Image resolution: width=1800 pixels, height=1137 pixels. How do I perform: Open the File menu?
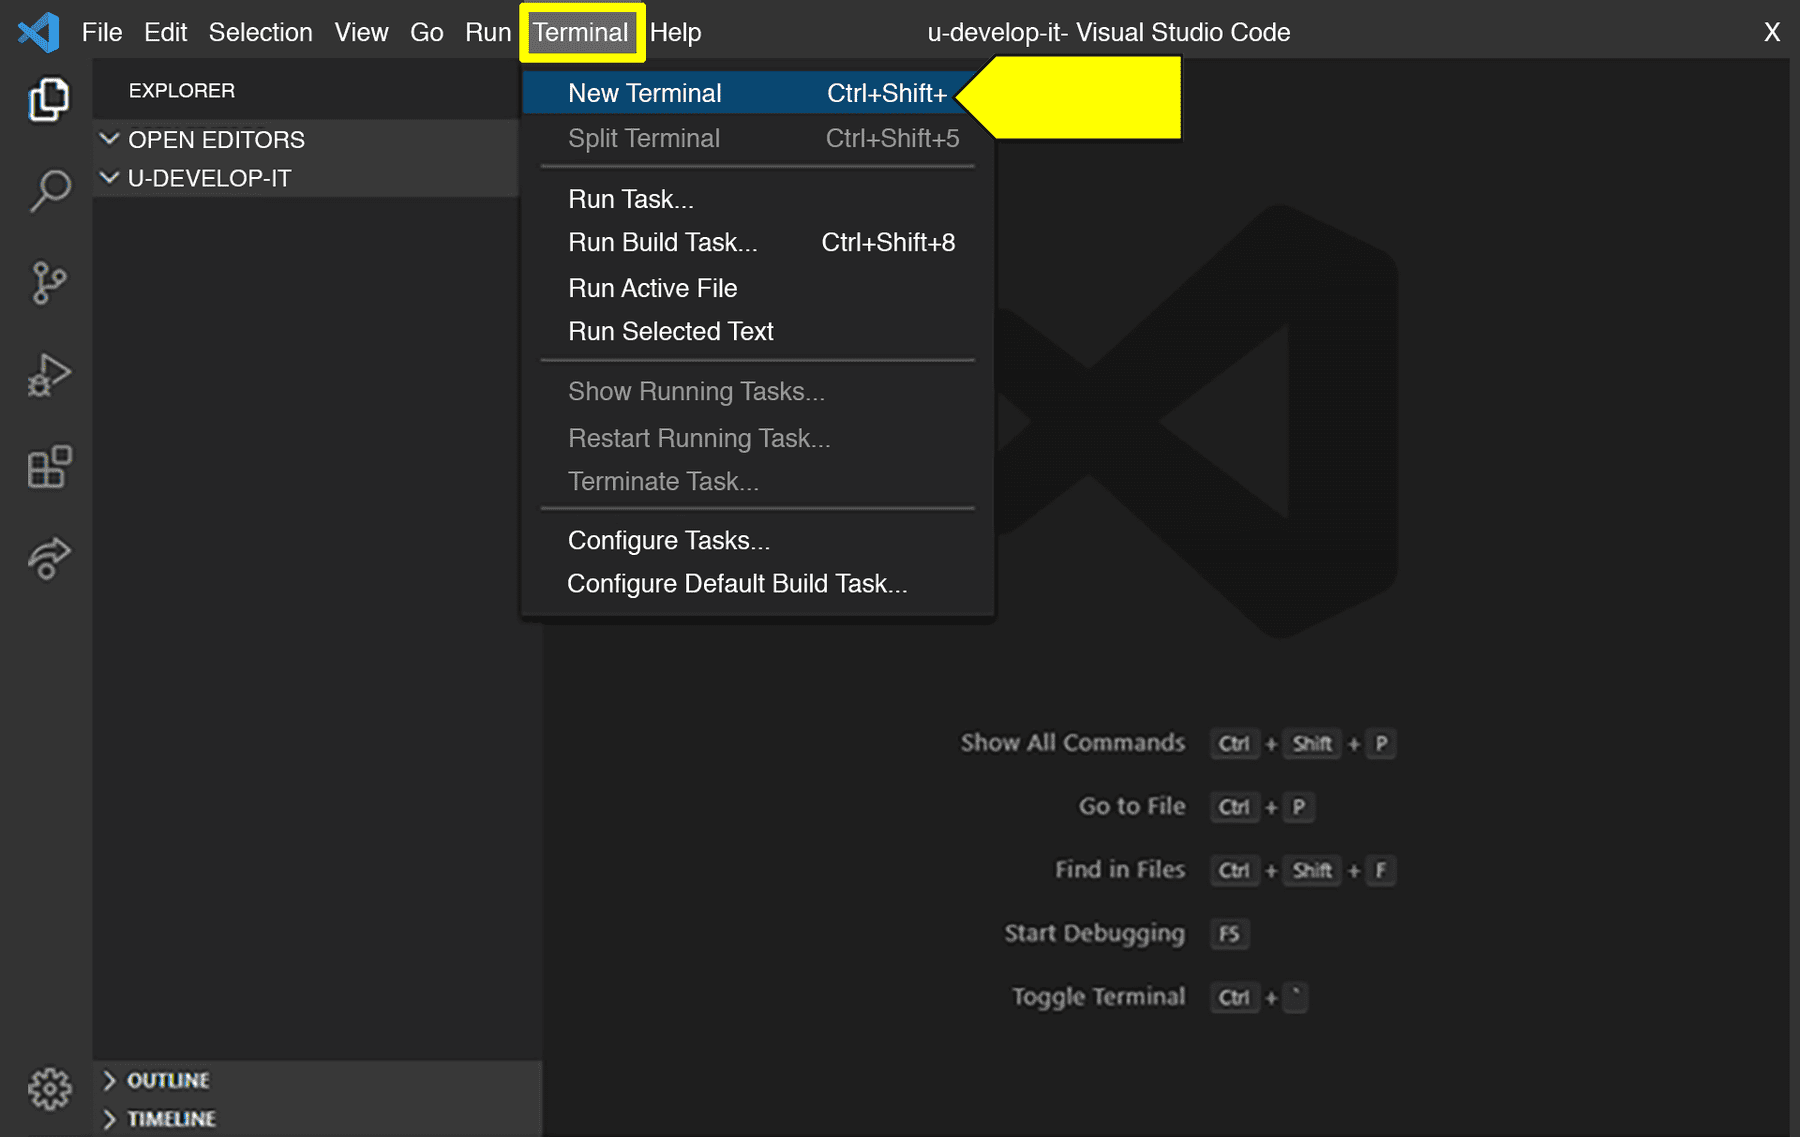point(101,31)
